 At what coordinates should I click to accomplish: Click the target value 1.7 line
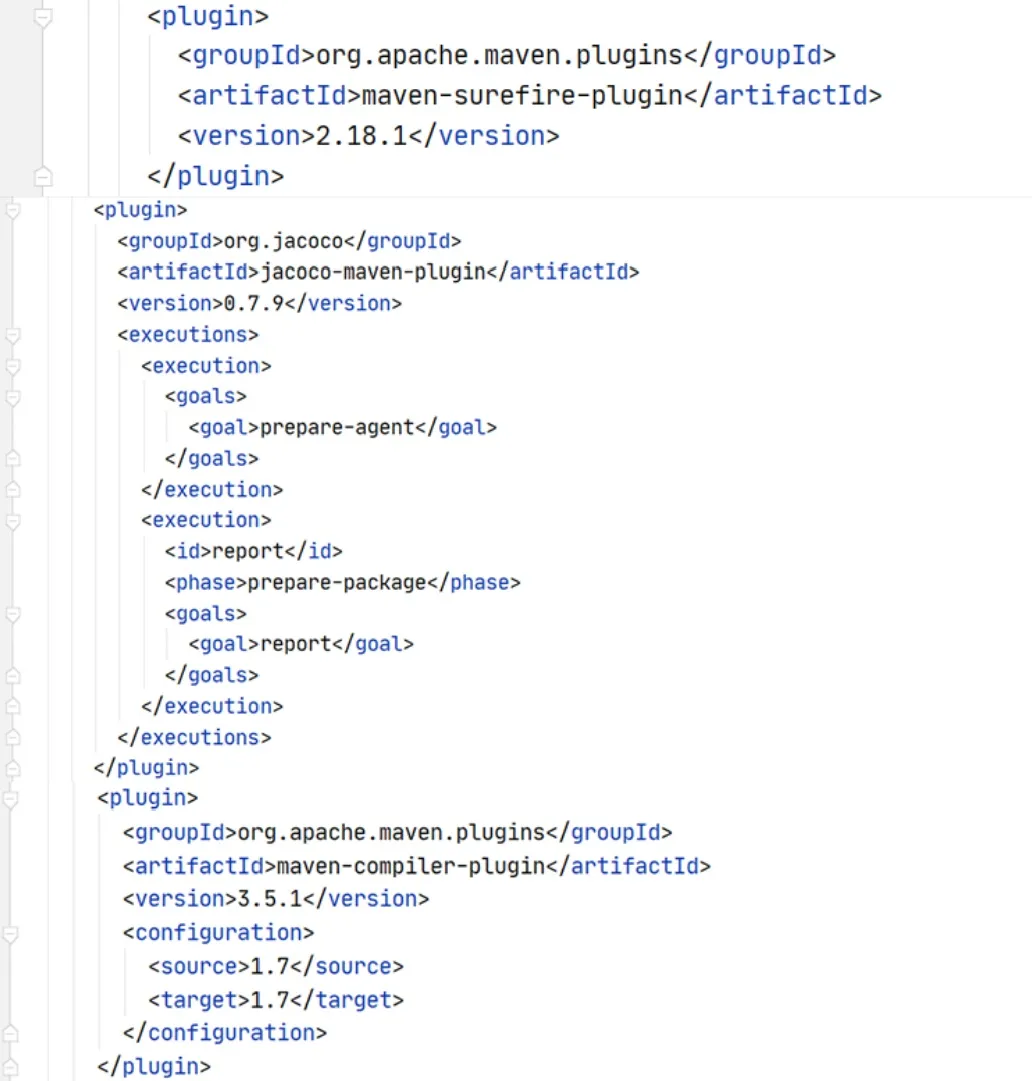[x=276, y=1000]
